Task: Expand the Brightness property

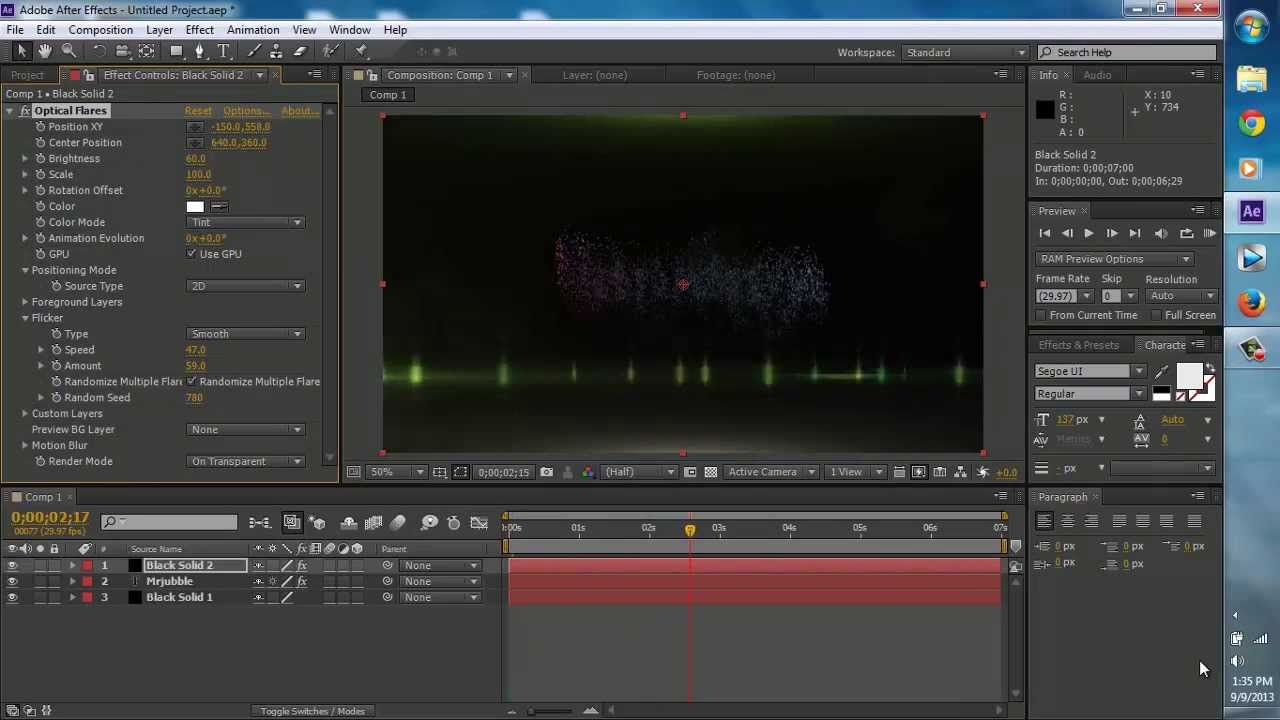Action: click(x=25, y=159)
